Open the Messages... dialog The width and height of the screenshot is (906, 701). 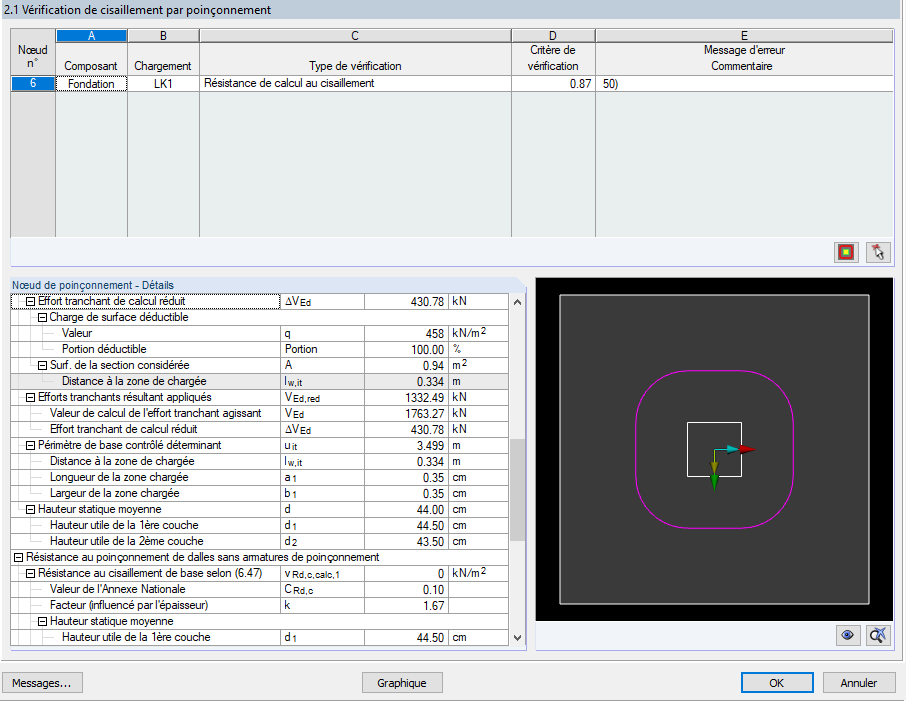point(42,683)
